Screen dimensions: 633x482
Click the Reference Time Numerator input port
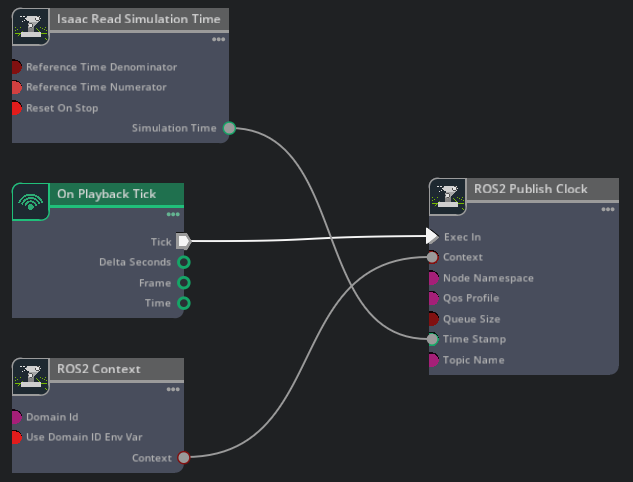(x=16, y=87)
